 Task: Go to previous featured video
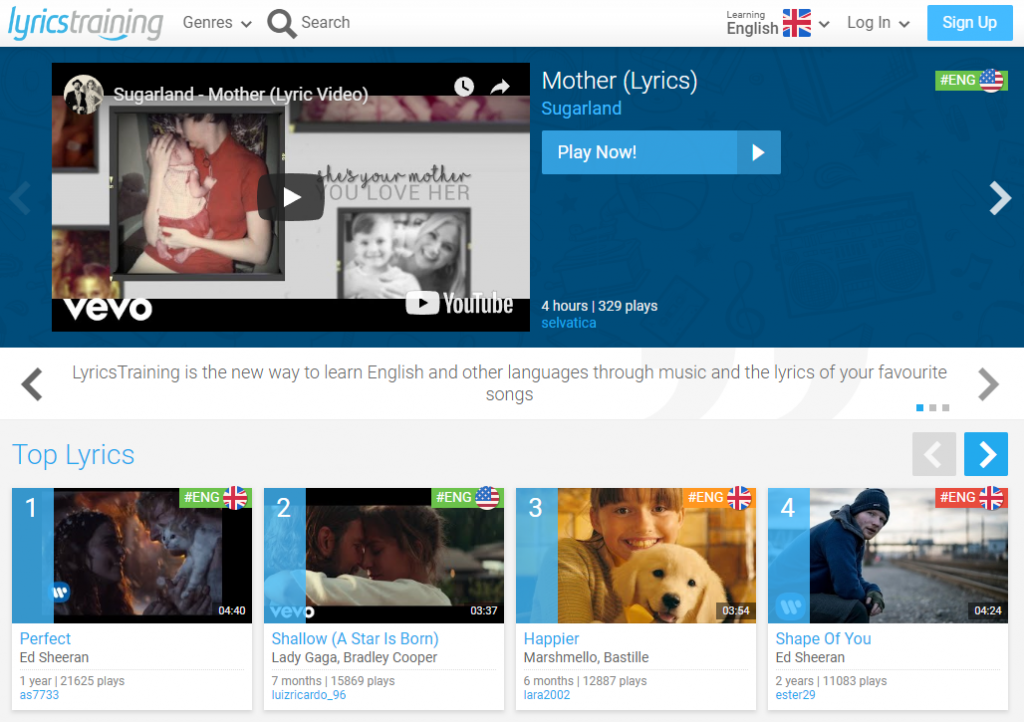pyautogui.click(x=21, y=198)
